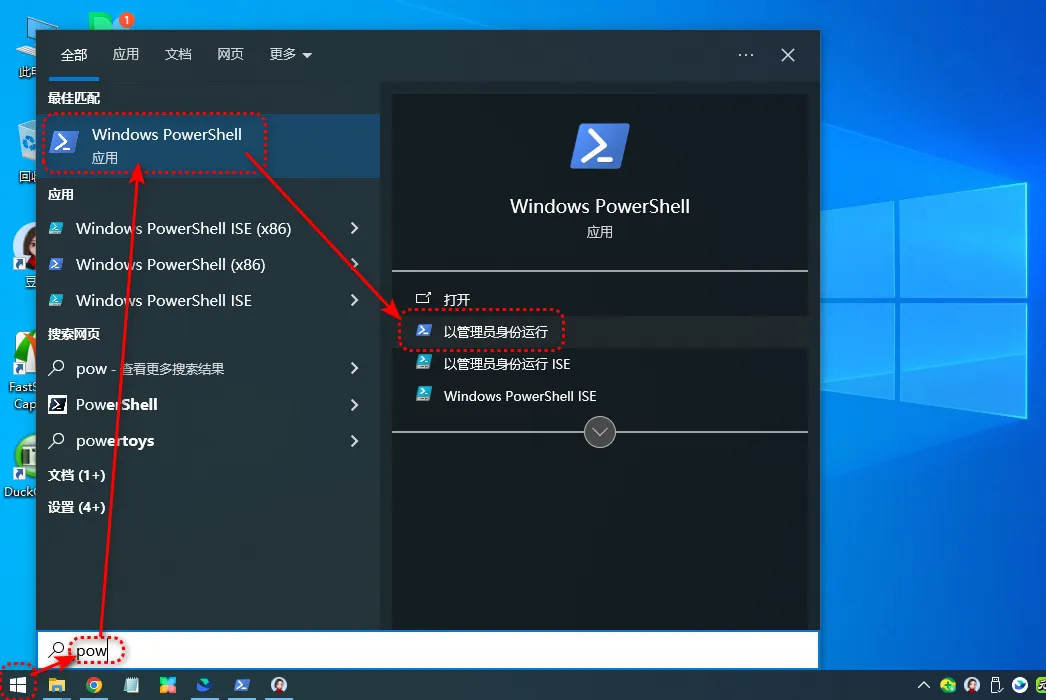Show 设置 (4+) results
The image size is (1046, 700).
[x=76, y=507]
